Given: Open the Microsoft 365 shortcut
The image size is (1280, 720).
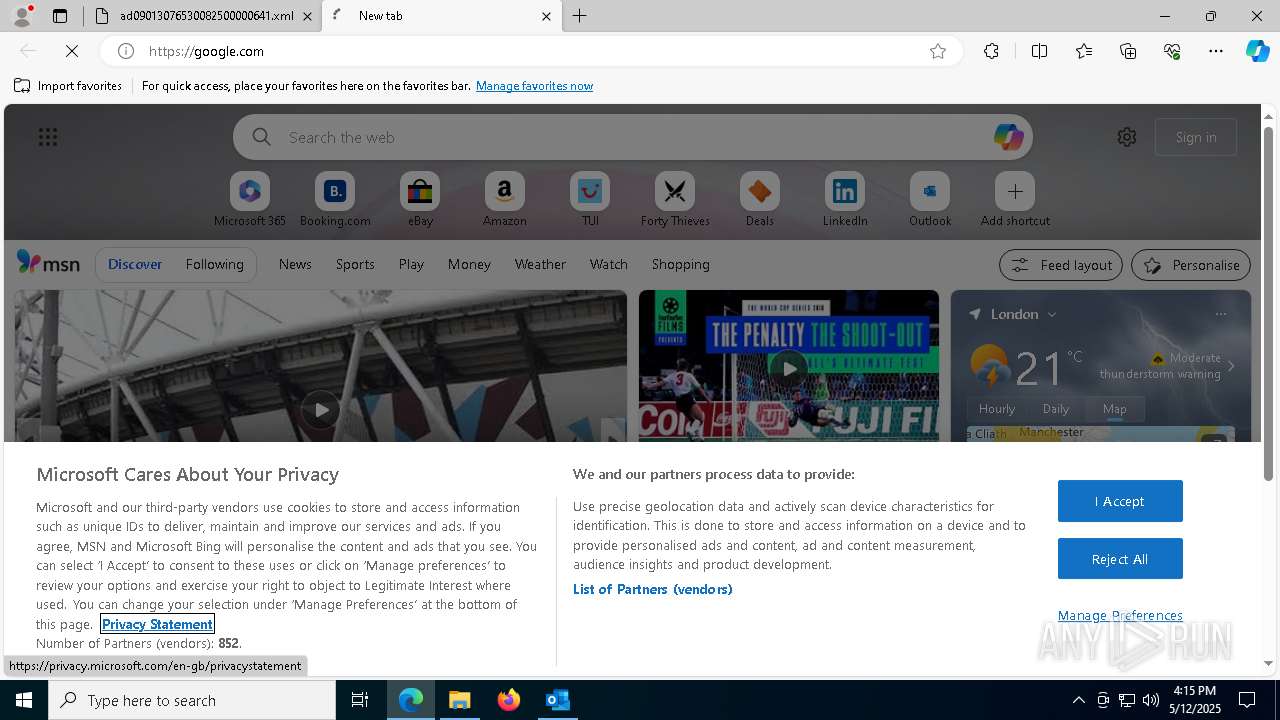Looking at the screenshot, I should 250,199.
